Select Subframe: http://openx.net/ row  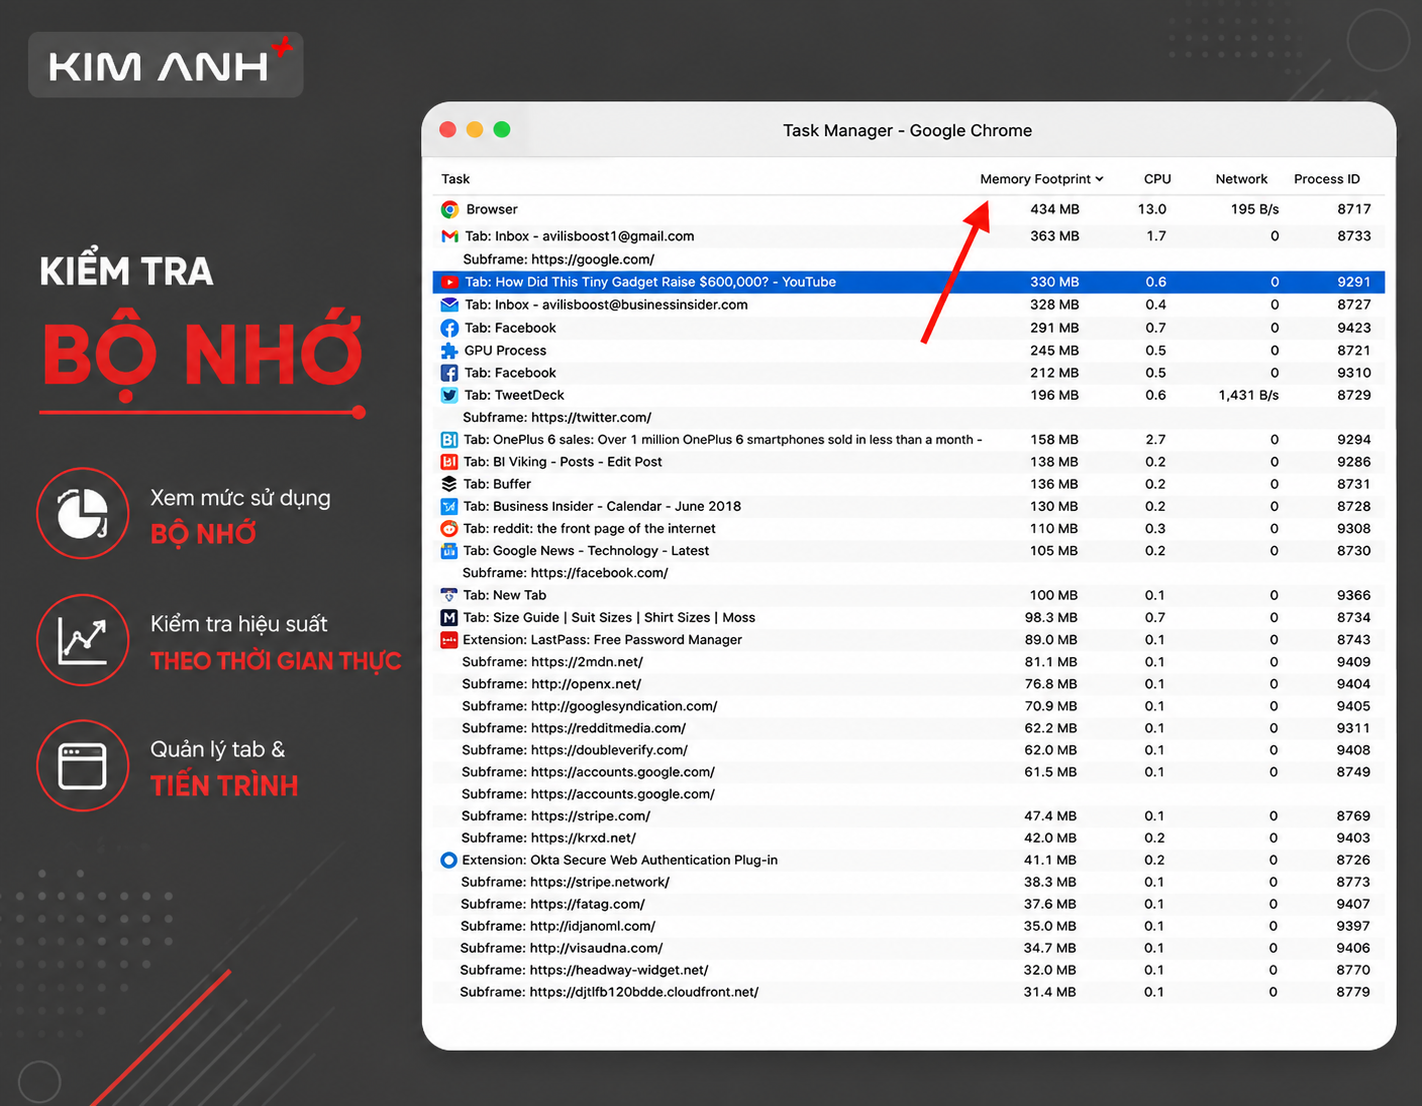pos(908,684)
